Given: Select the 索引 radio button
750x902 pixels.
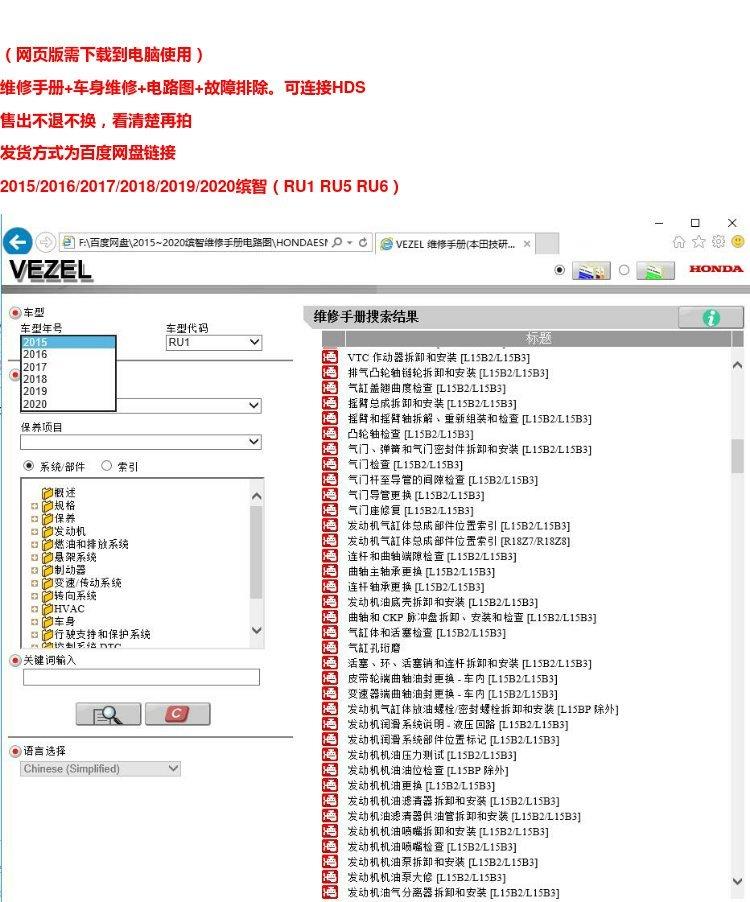Looking at the screenshot, I should pos(106,465).
